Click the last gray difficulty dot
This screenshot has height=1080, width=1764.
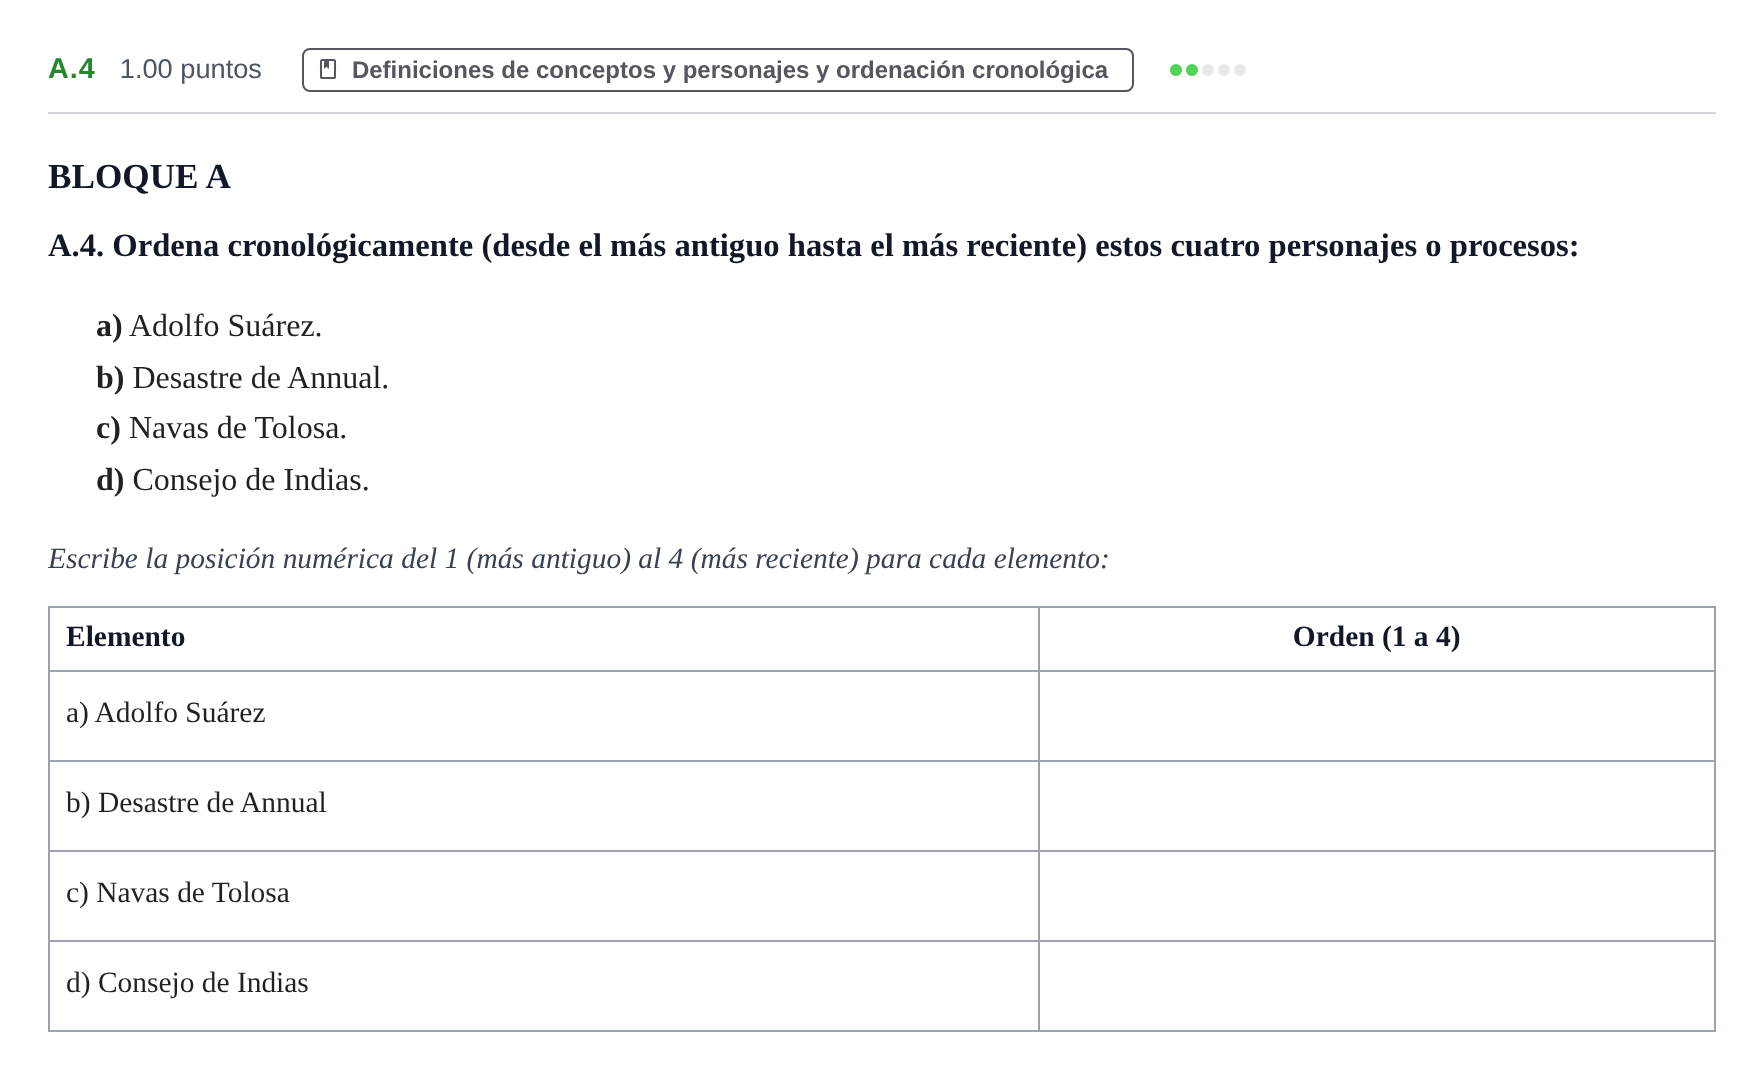(x=1240, y=70)
